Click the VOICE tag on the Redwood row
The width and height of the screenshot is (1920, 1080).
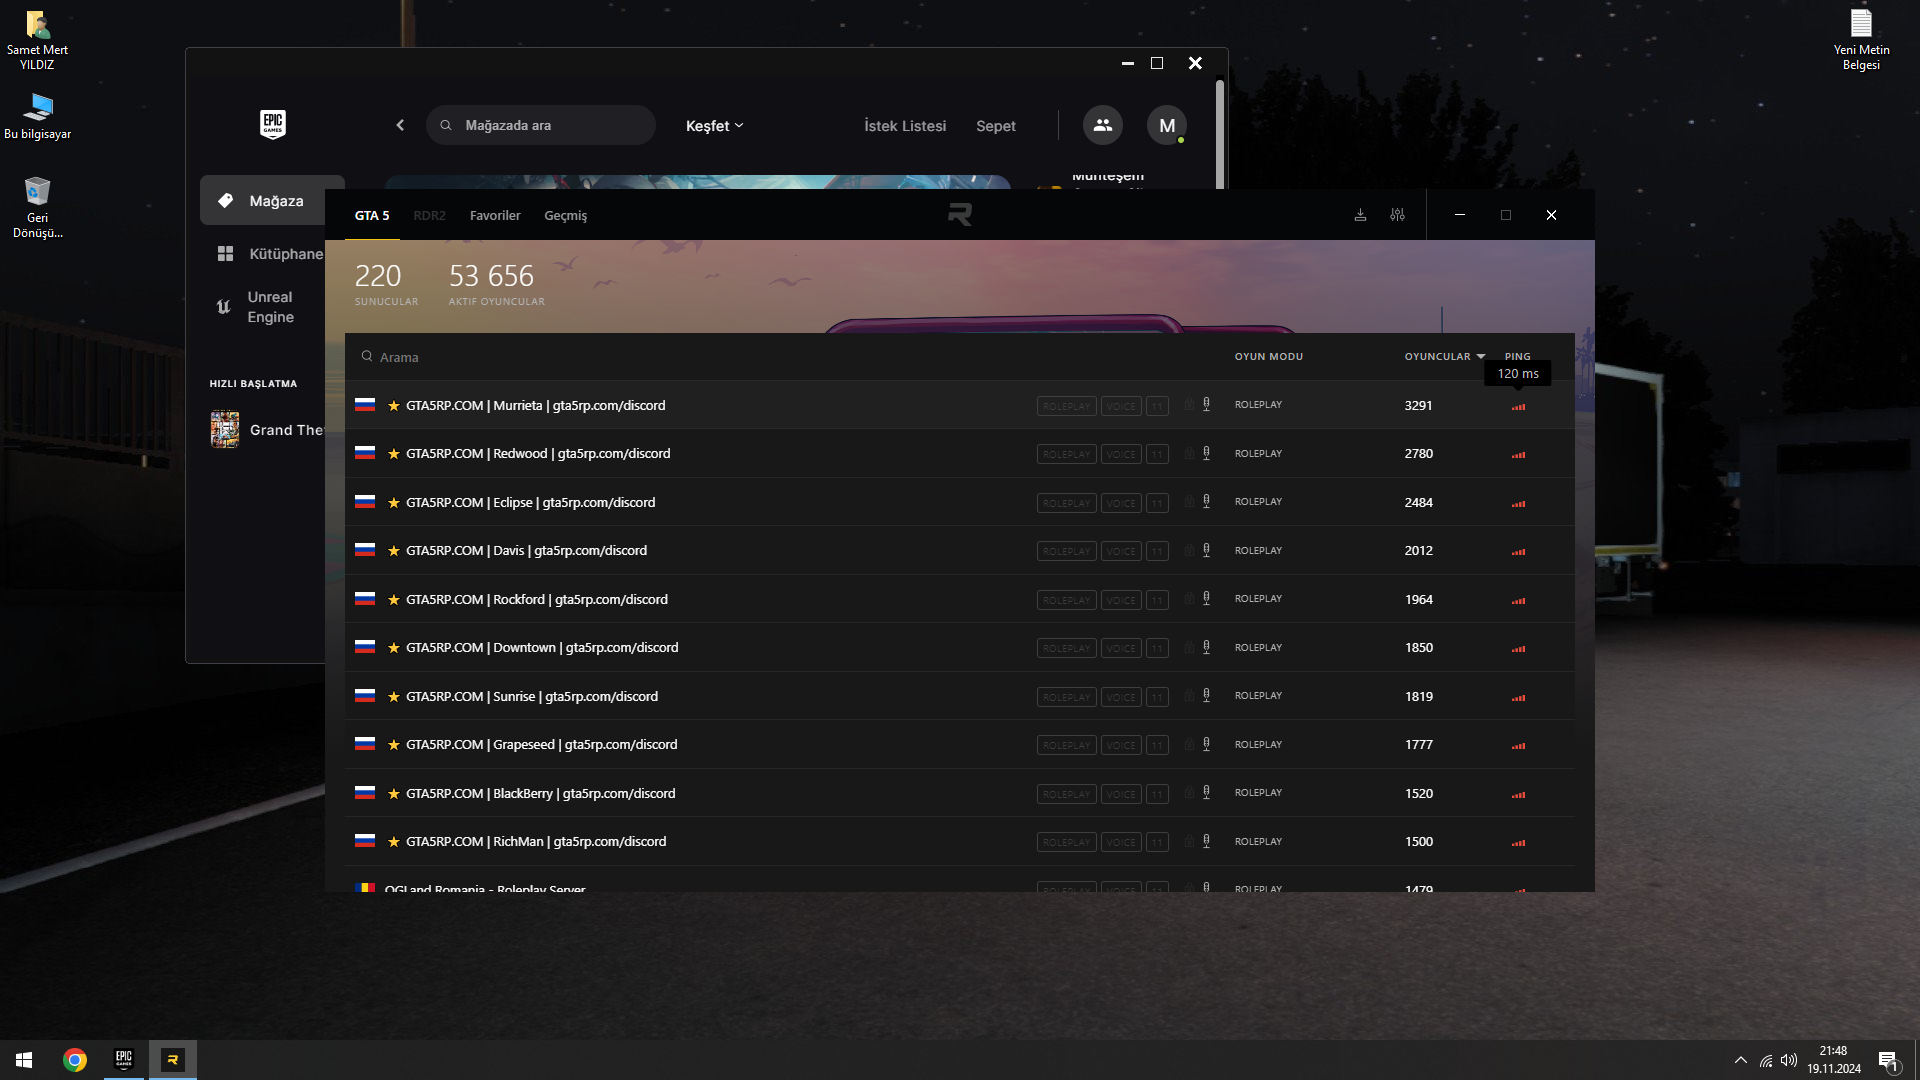[1121, 455]
